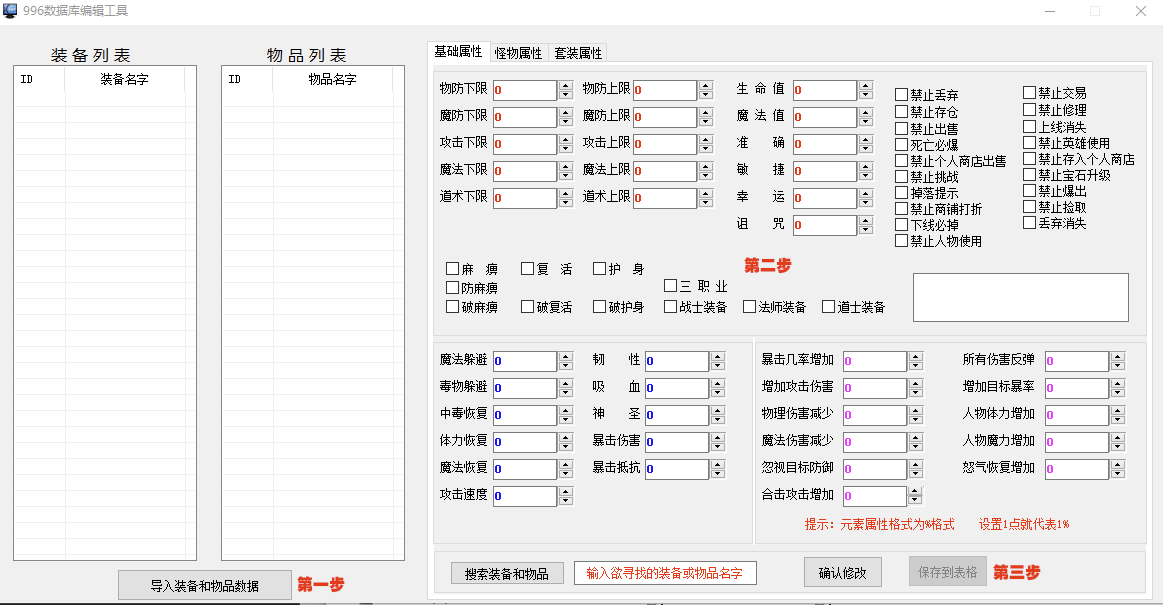The height and width of the screenshot is (605, 1163).
Task: Click the 神圣 value field
Action: pyautogui.click(x=677, y=415)
